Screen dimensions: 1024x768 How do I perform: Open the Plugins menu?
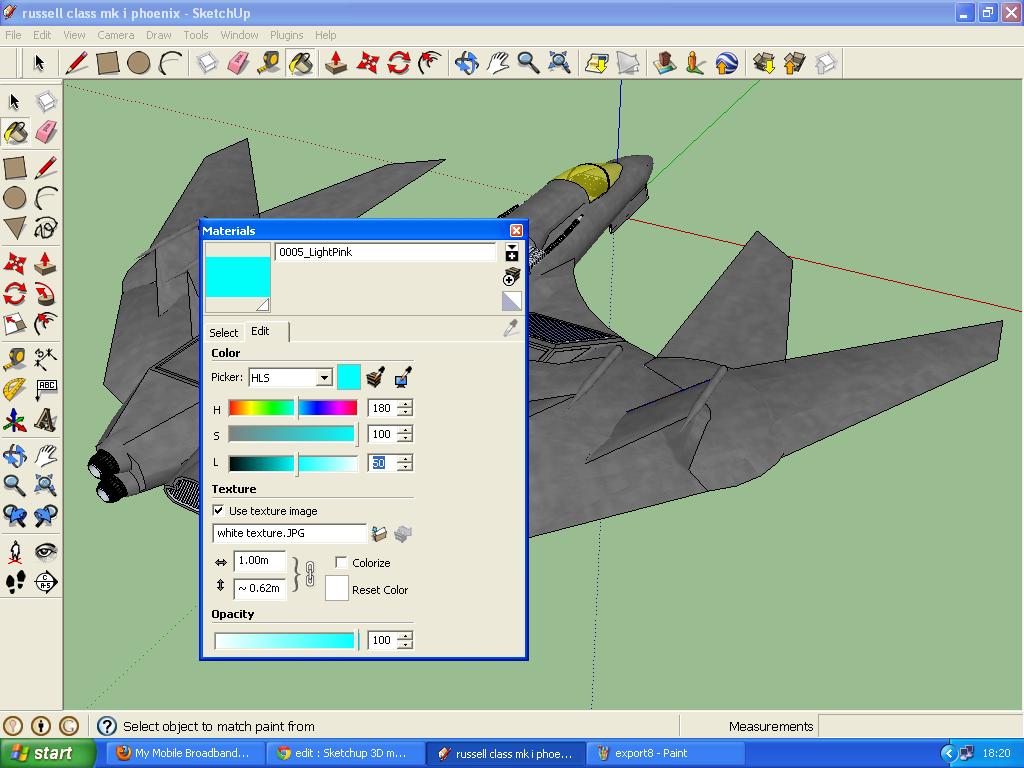(286, 35)
